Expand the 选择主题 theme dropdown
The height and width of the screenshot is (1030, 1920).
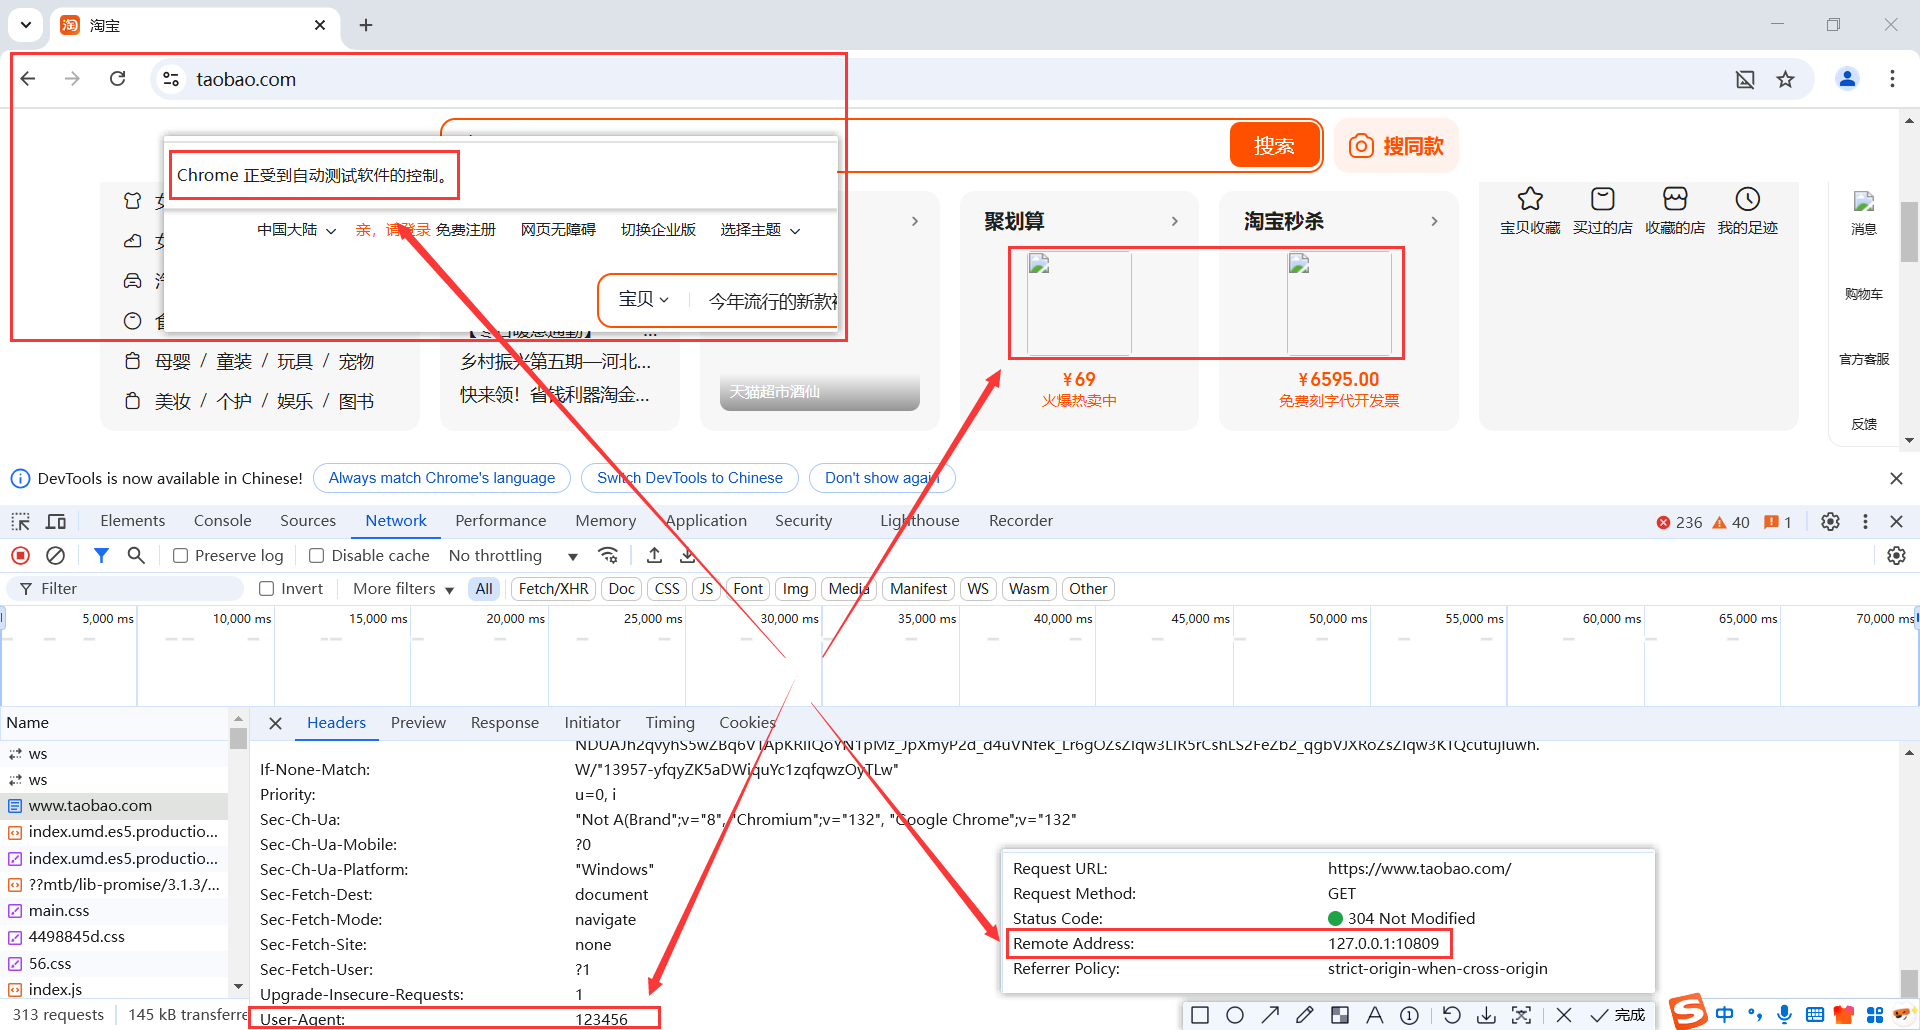click(x=760, y=230)
